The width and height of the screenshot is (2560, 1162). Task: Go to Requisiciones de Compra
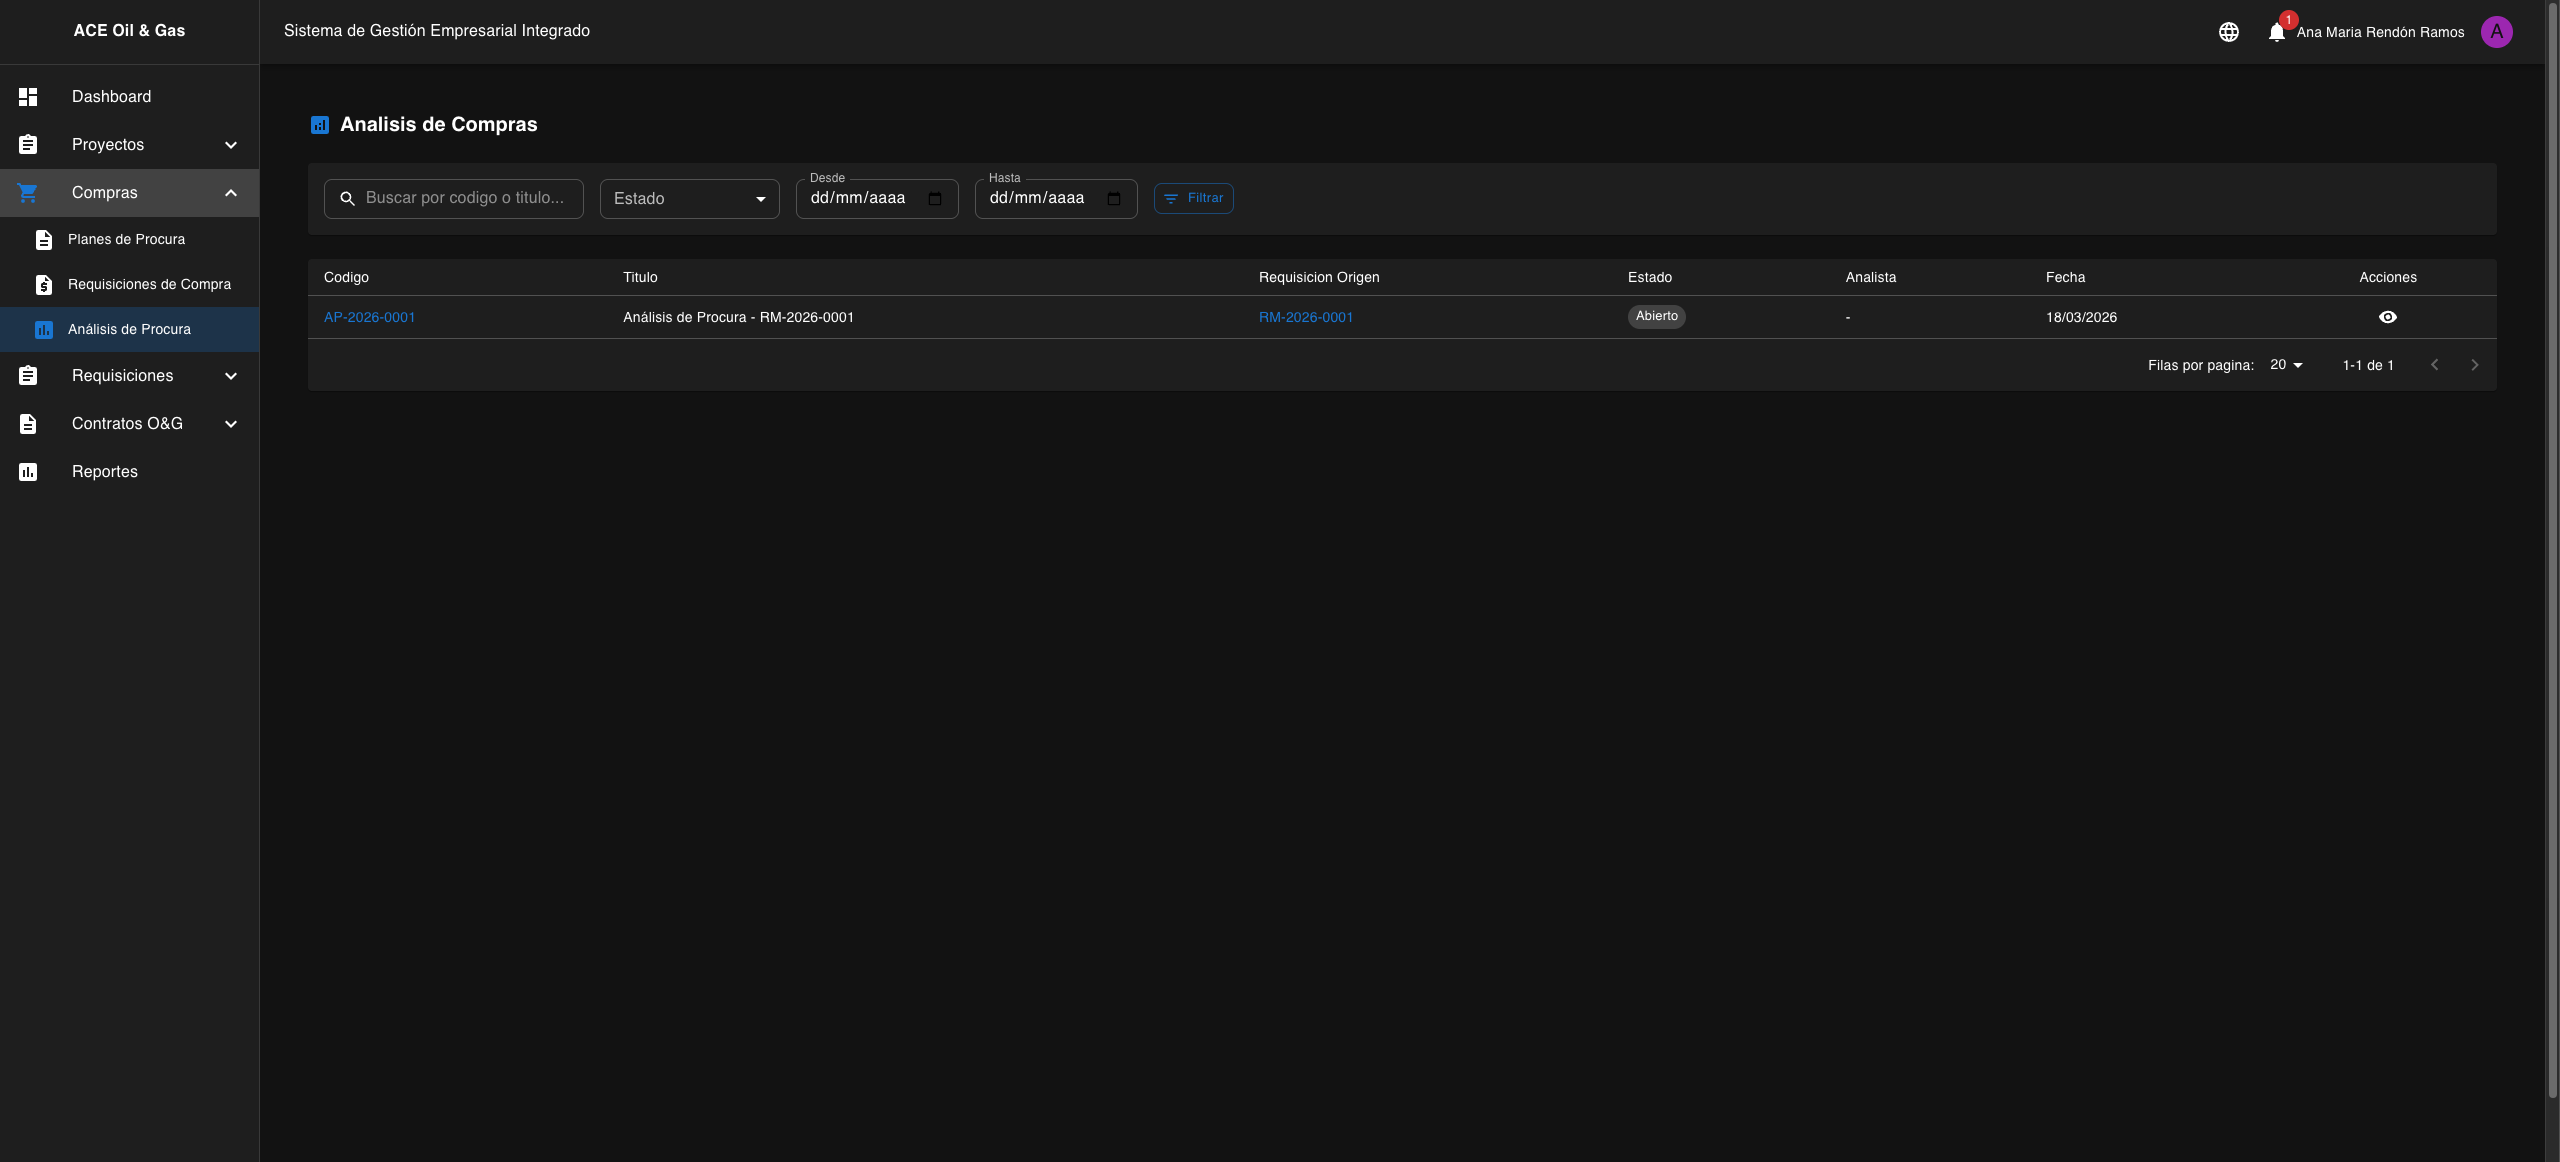point(149,285)
